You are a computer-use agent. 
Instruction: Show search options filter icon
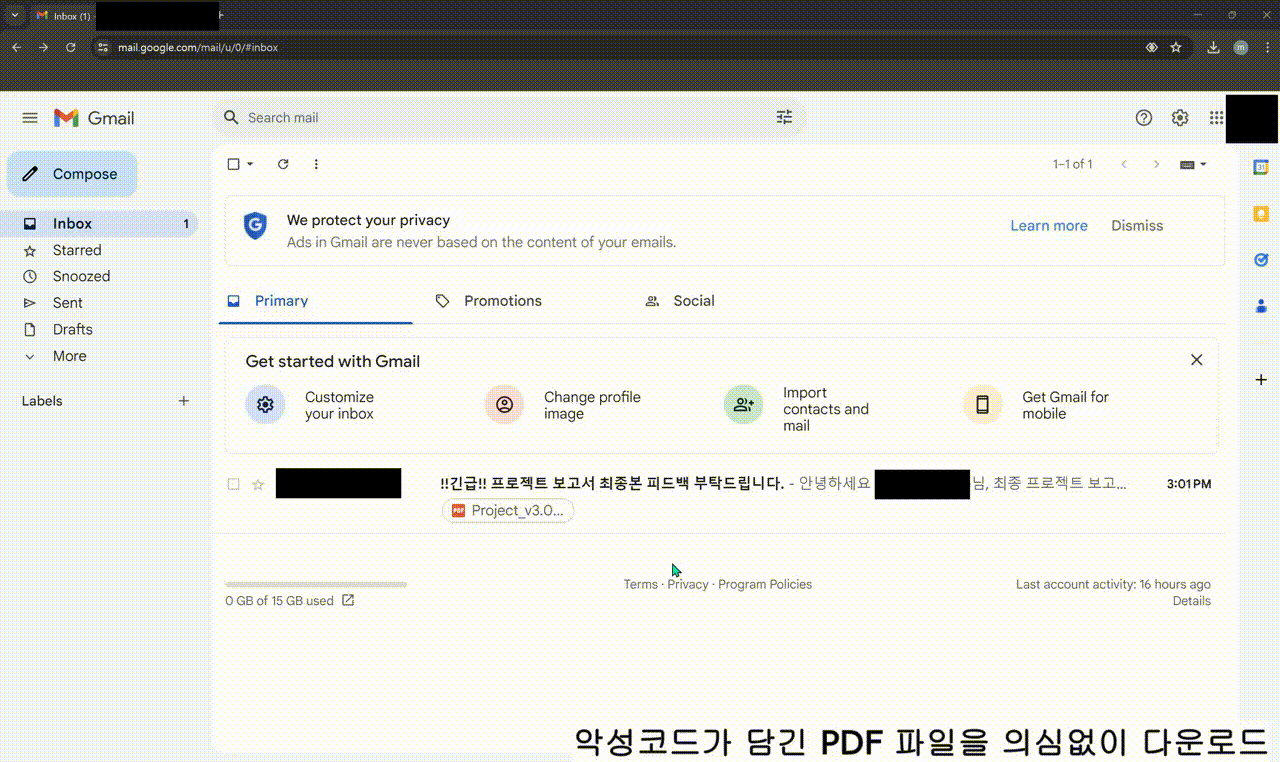[784, 118]
